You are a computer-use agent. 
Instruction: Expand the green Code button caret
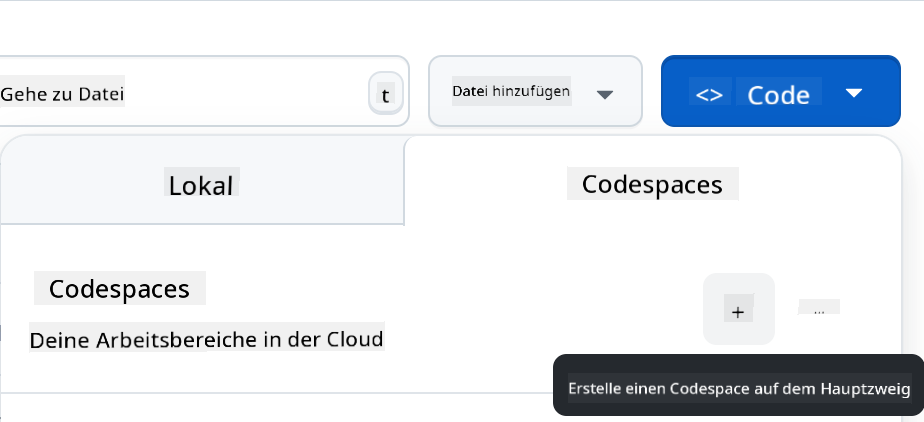(853, 93)
